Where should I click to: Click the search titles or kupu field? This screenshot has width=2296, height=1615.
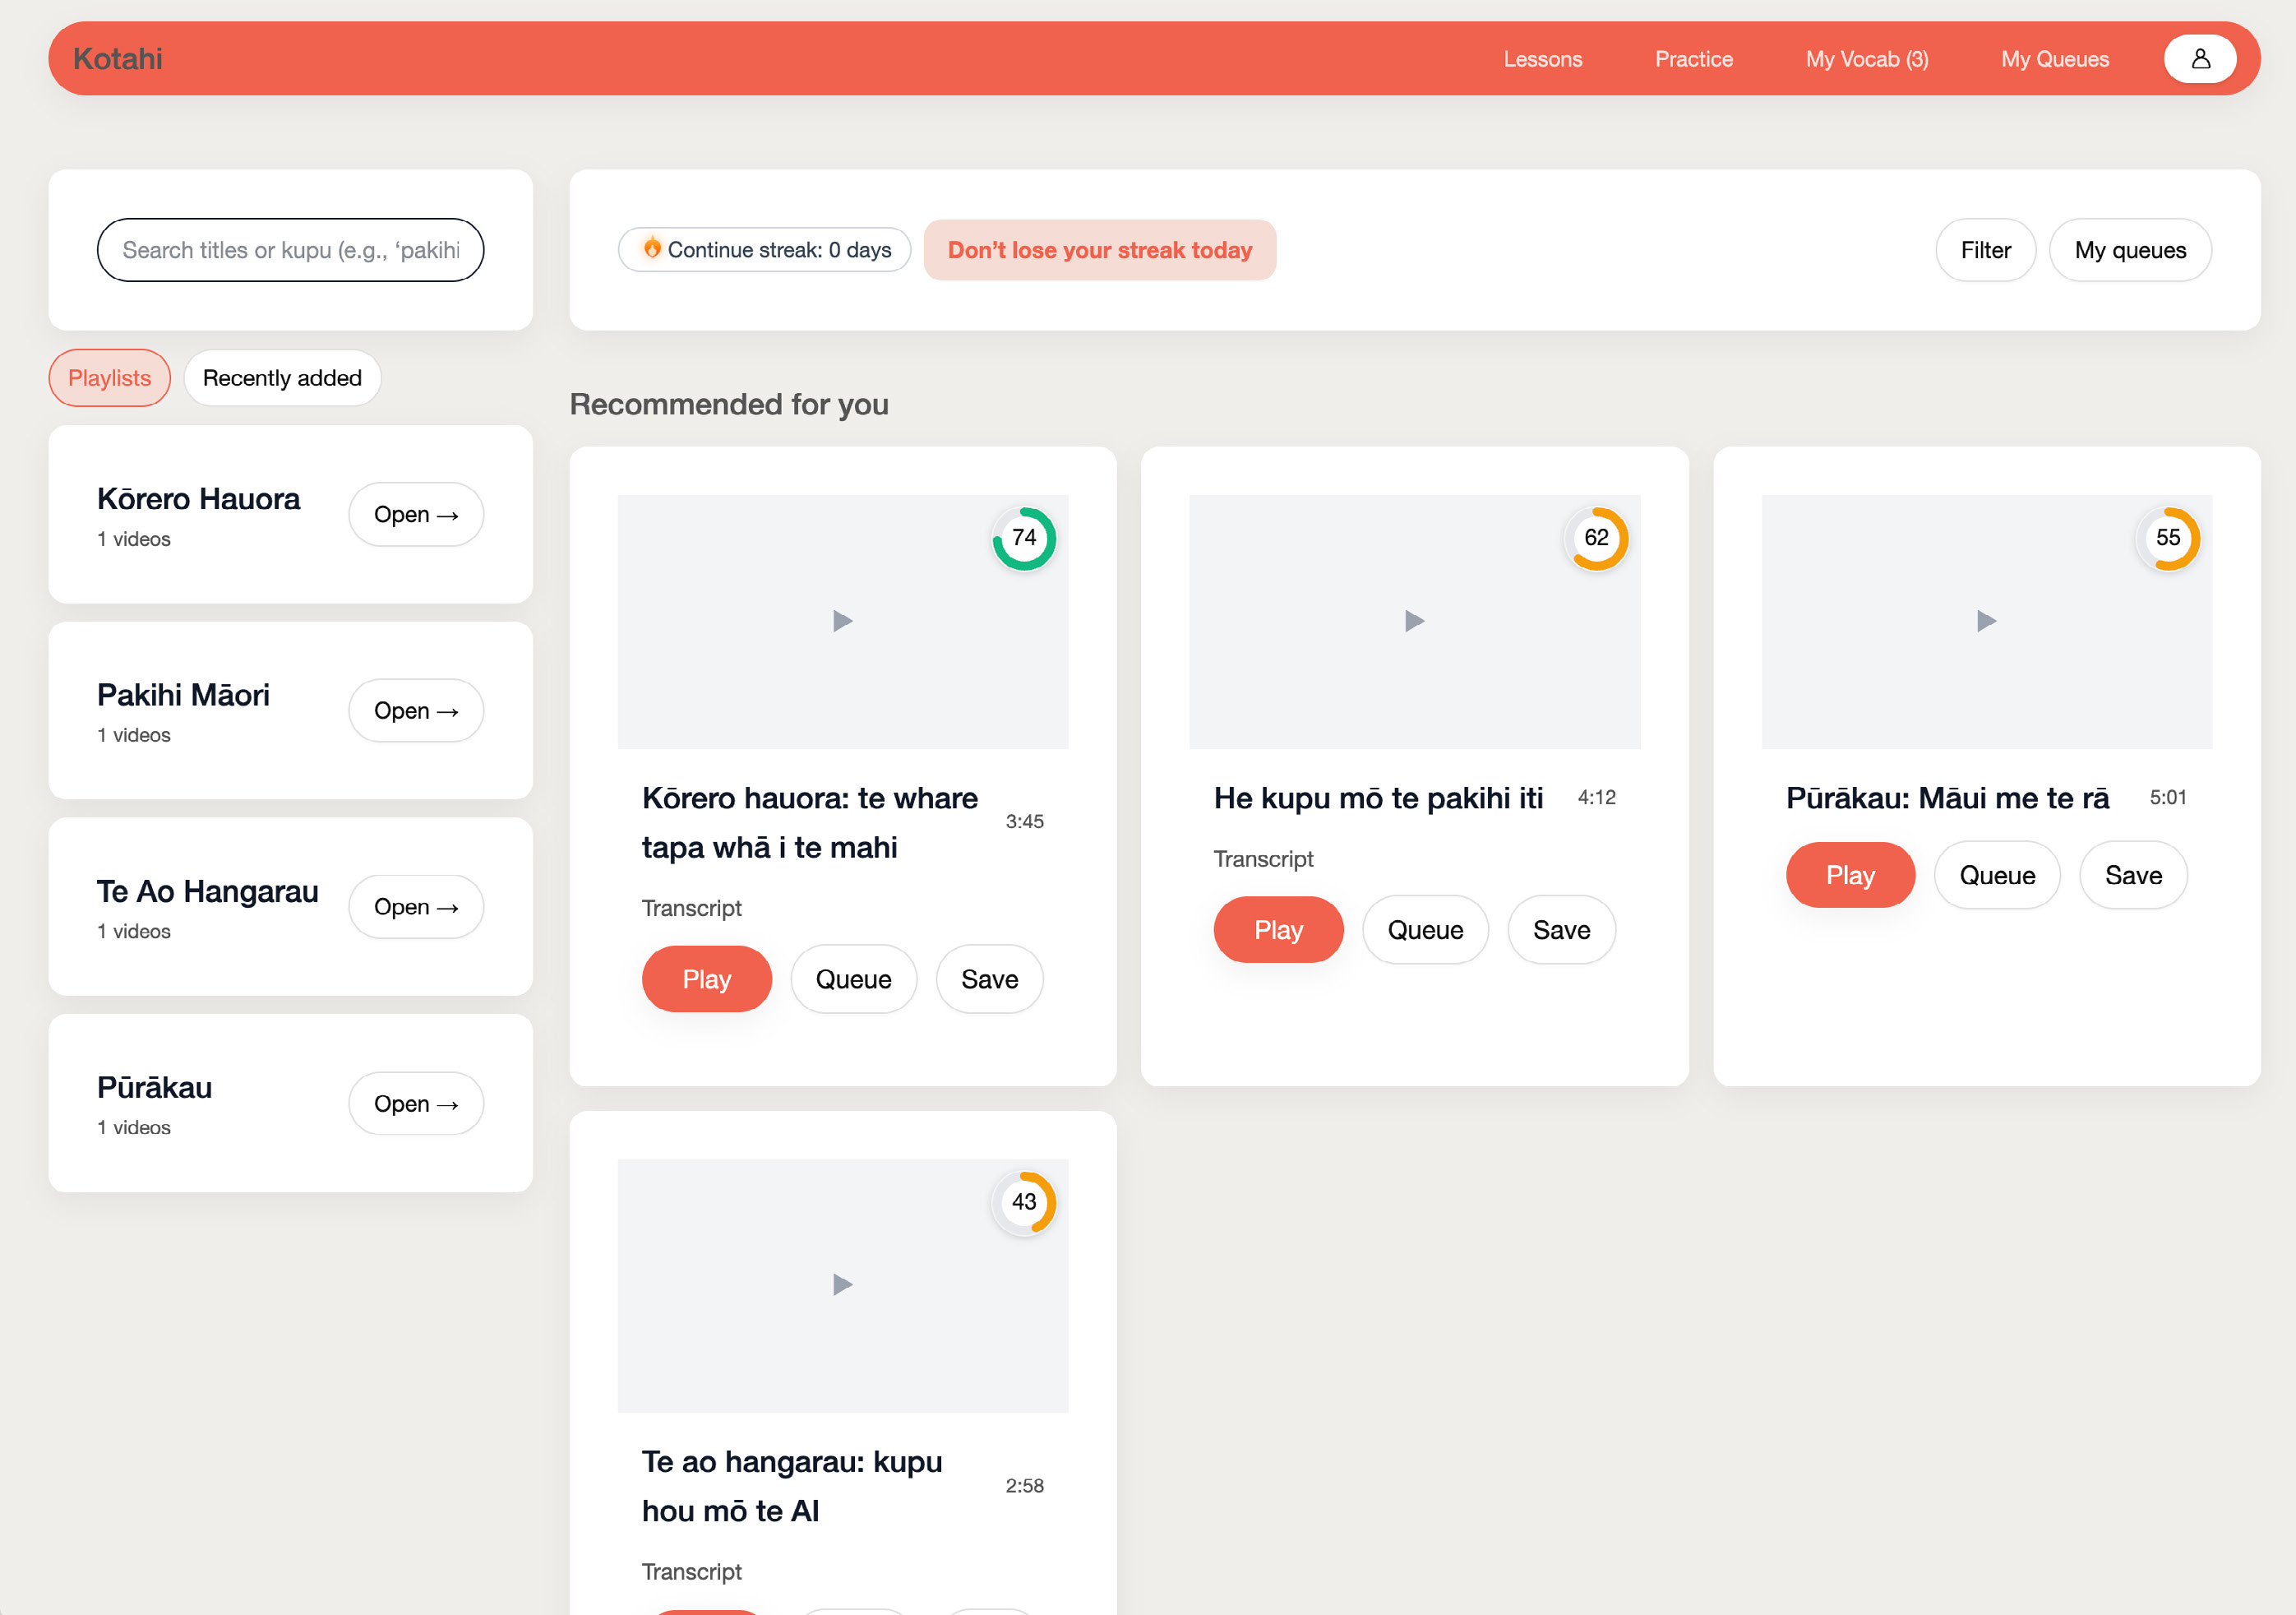tap(290, 249)
